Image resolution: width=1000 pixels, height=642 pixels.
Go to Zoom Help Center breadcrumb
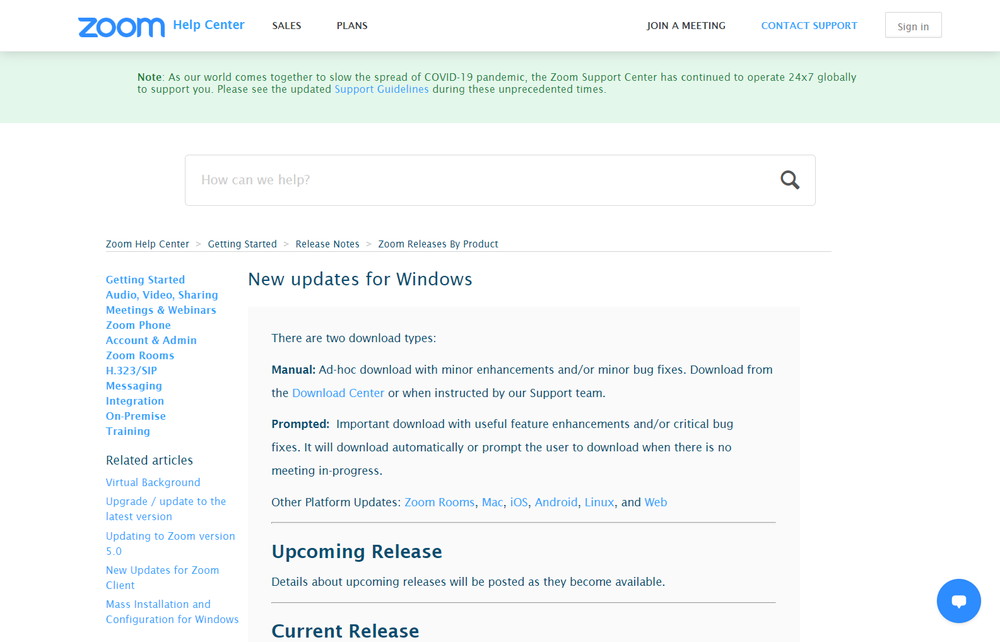pos(147,244)
